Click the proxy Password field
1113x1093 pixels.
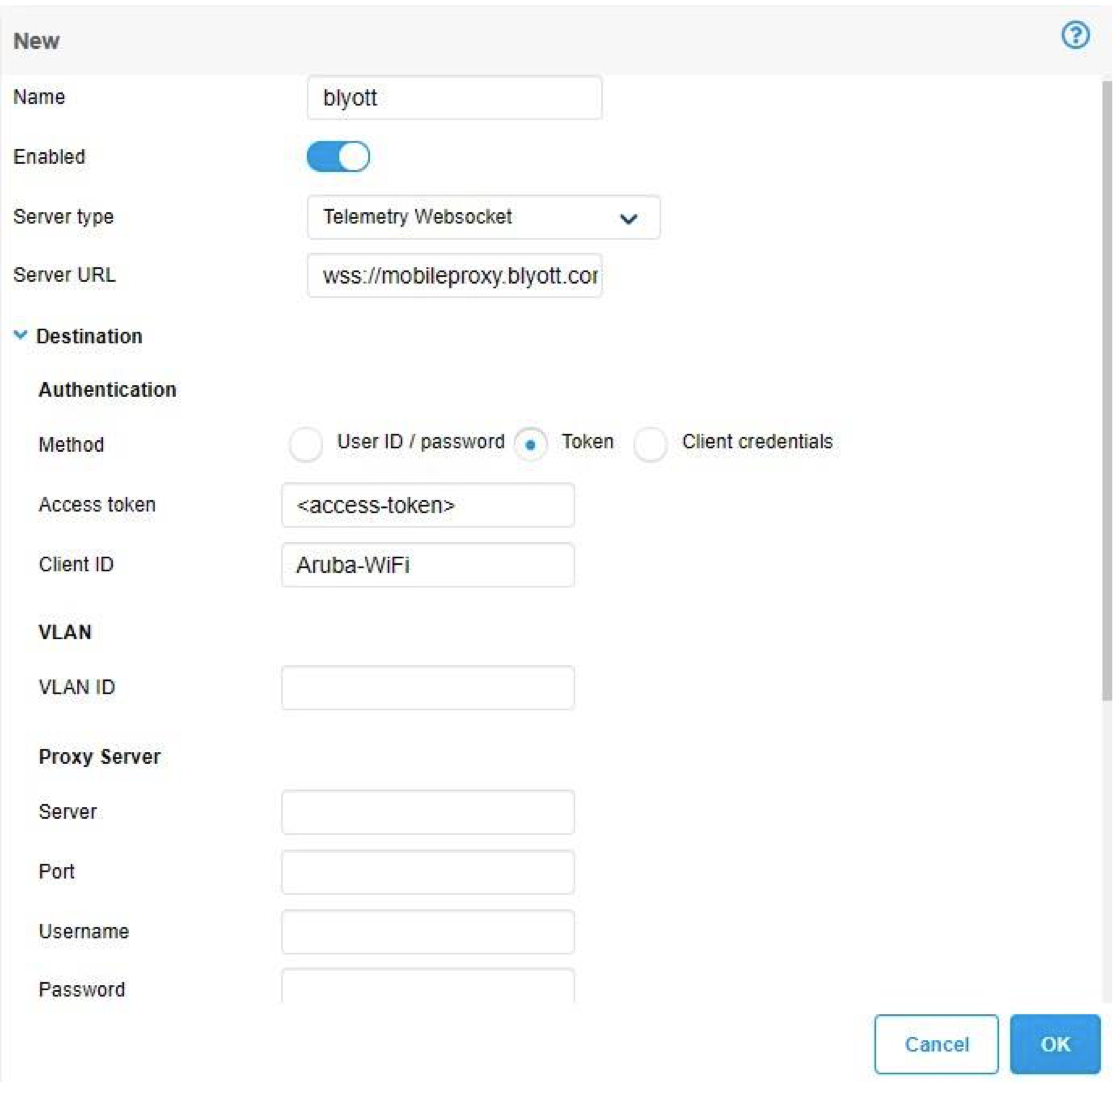click(428, 987)
